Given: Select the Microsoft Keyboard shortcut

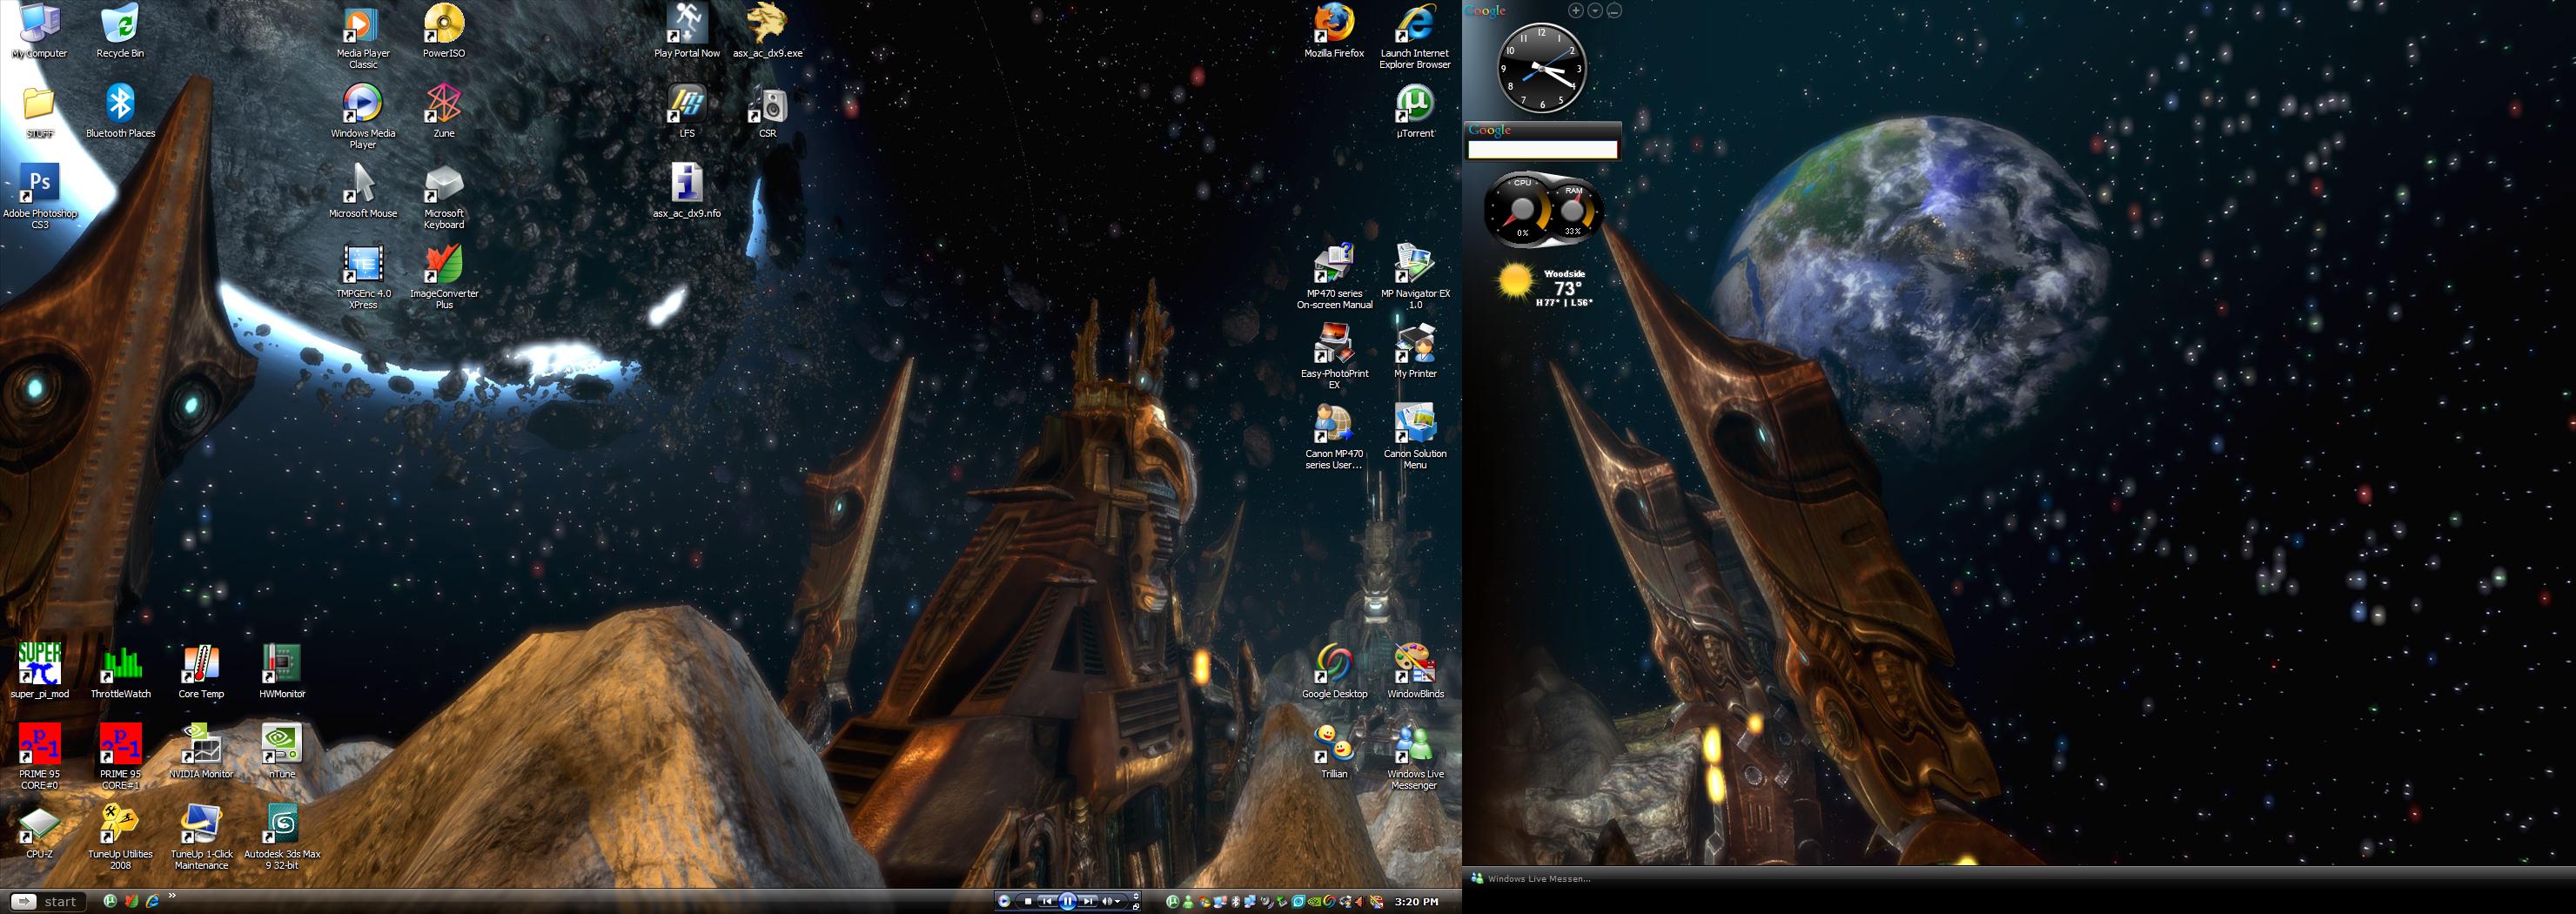Looking at the screenshot, I should (444, 197).
